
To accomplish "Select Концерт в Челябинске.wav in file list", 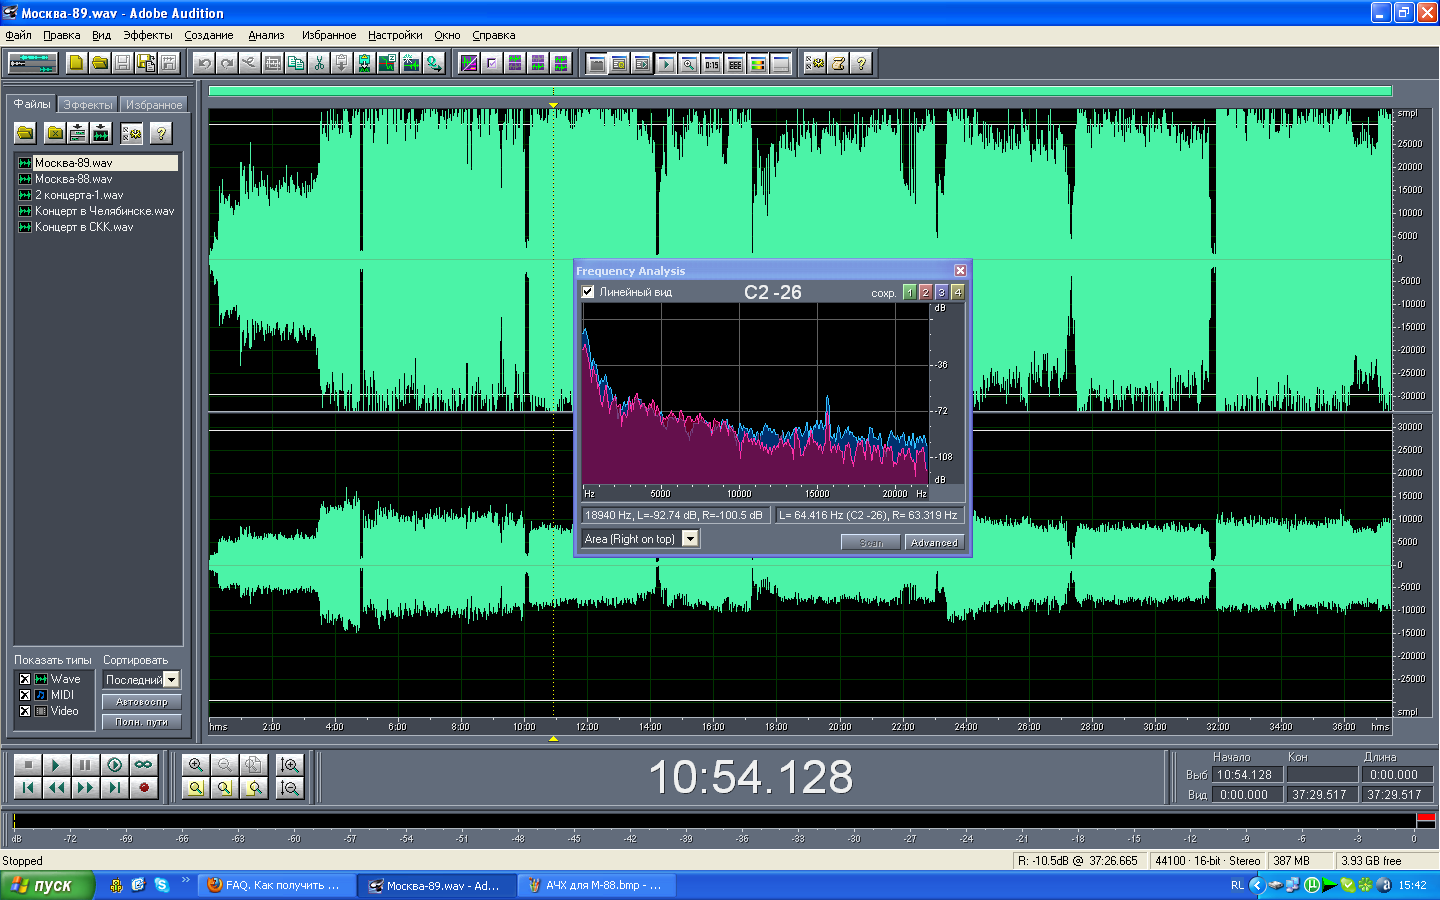I will click(x=104, y=211).
